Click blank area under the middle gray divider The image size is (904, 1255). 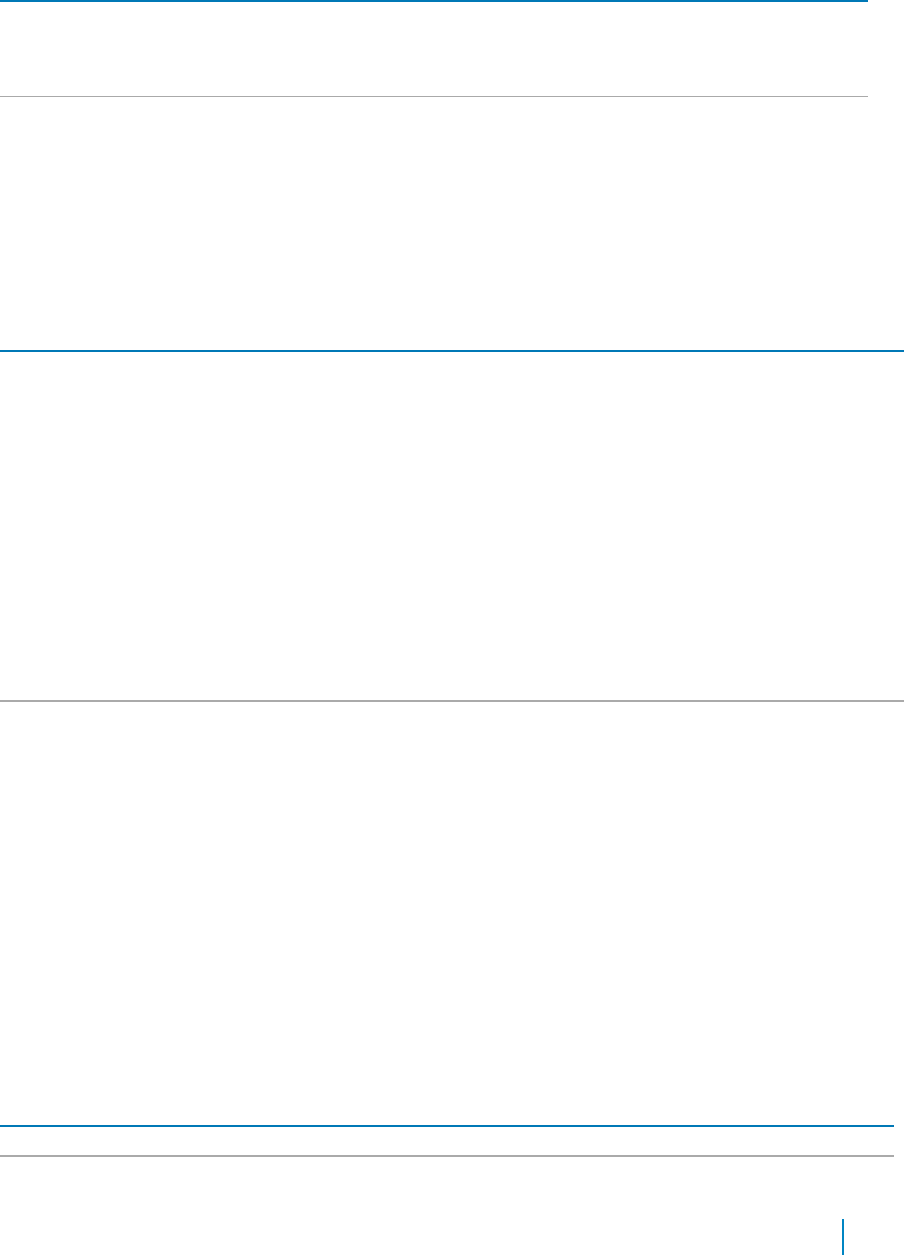(452, 913)
